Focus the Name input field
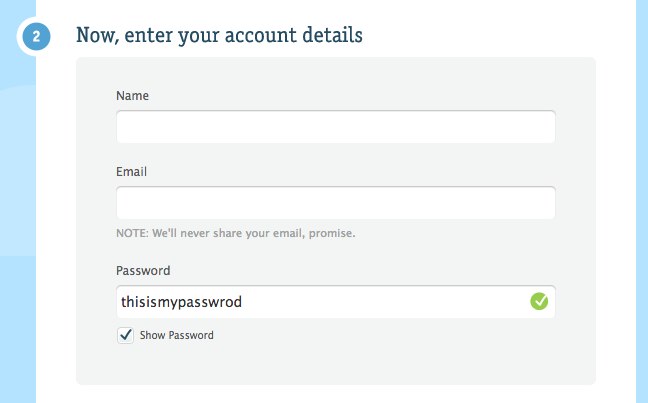The height and width of the screenshot is (403, 648). 336,127
